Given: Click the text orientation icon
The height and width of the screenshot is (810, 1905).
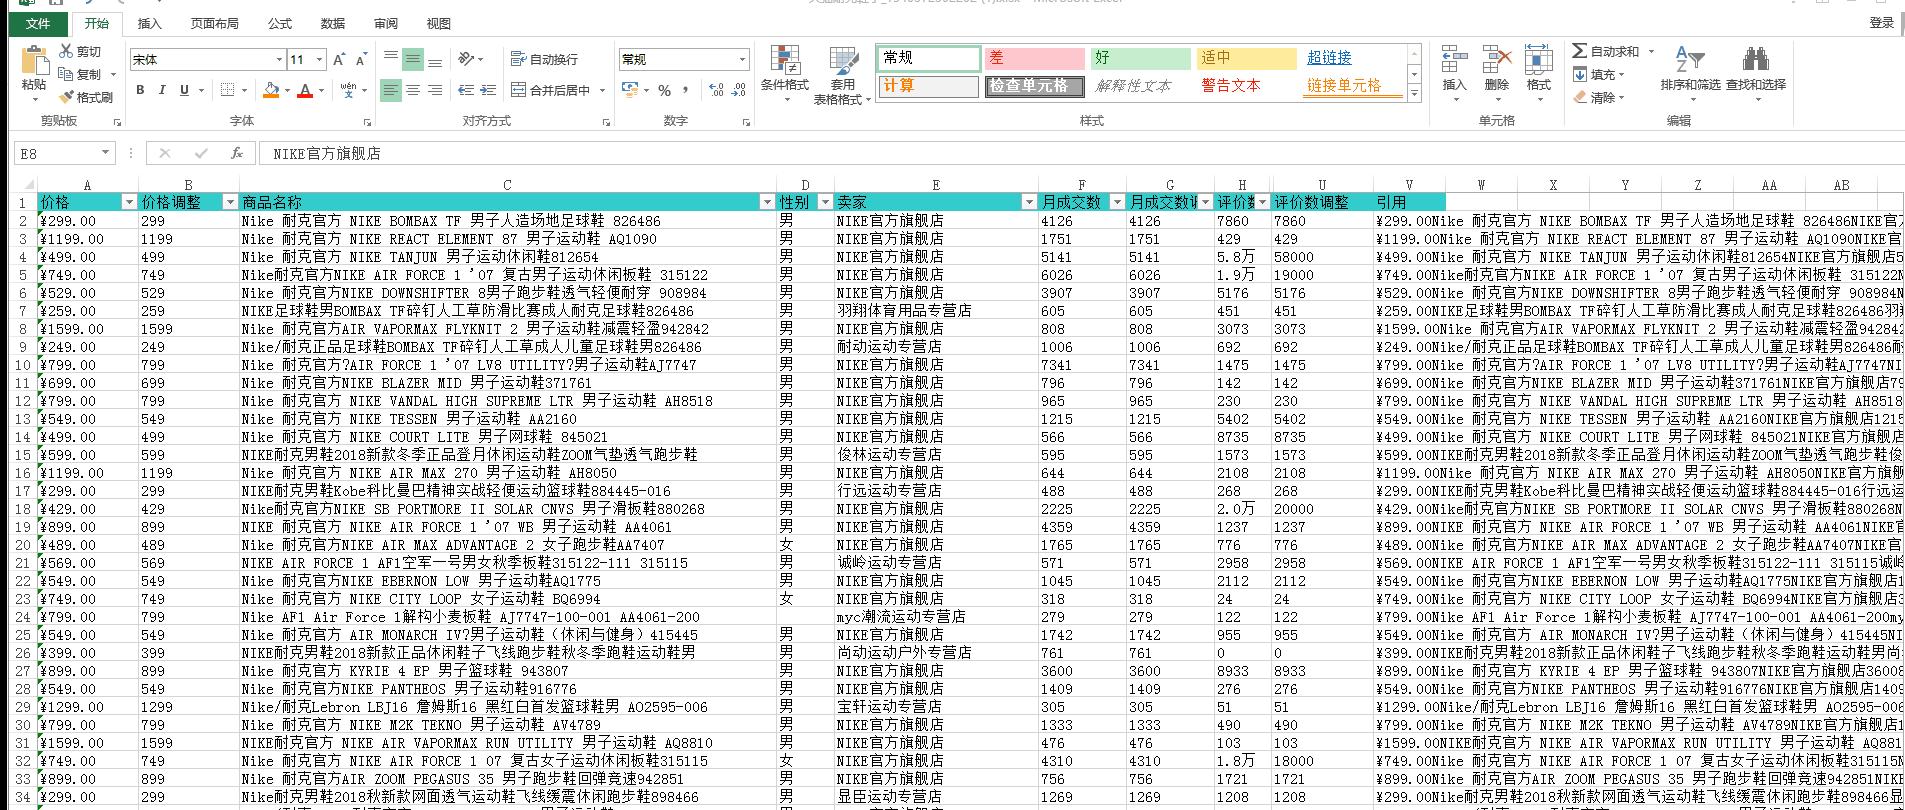Looking at the screenshot, I should [x=465, y=60].
